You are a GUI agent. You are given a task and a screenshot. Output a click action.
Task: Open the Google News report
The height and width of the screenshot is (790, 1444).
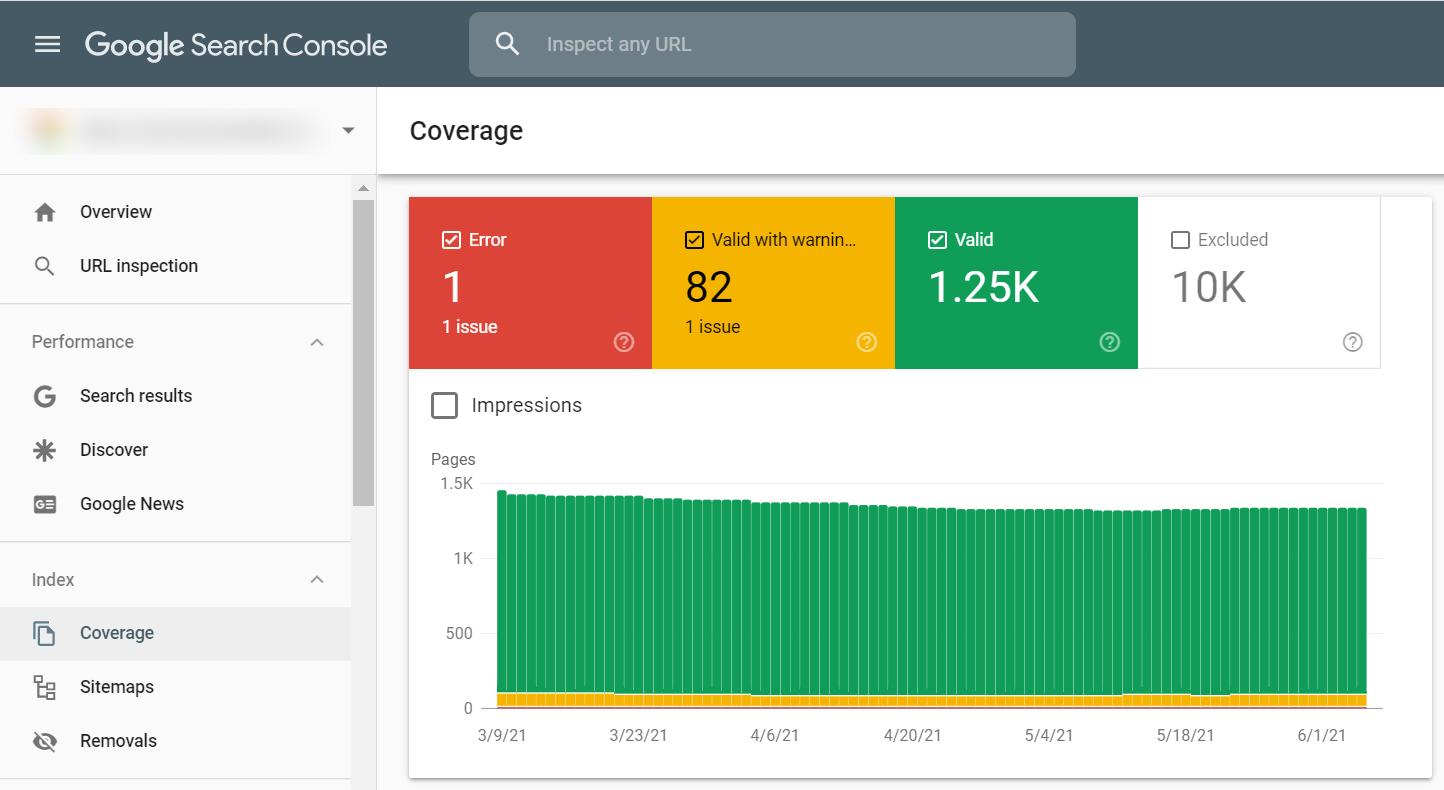point(175,504)
